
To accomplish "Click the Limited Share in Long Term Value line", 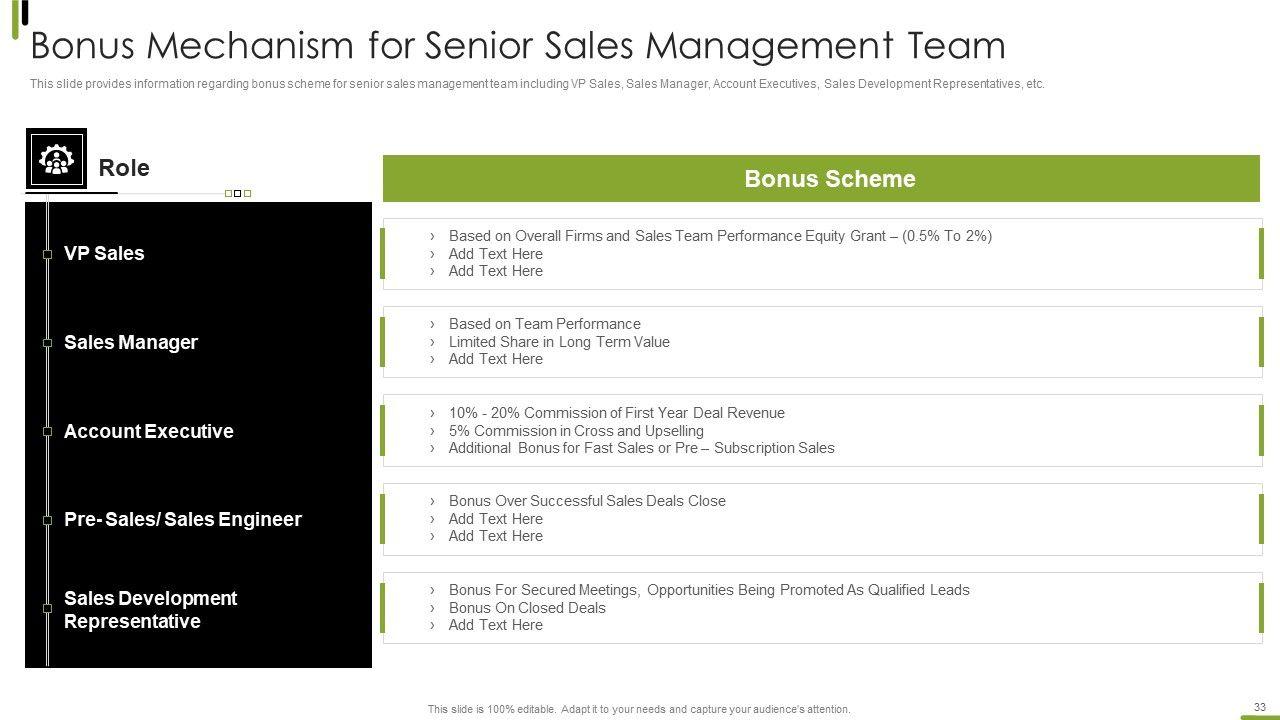I will click(x=559, y=342).
